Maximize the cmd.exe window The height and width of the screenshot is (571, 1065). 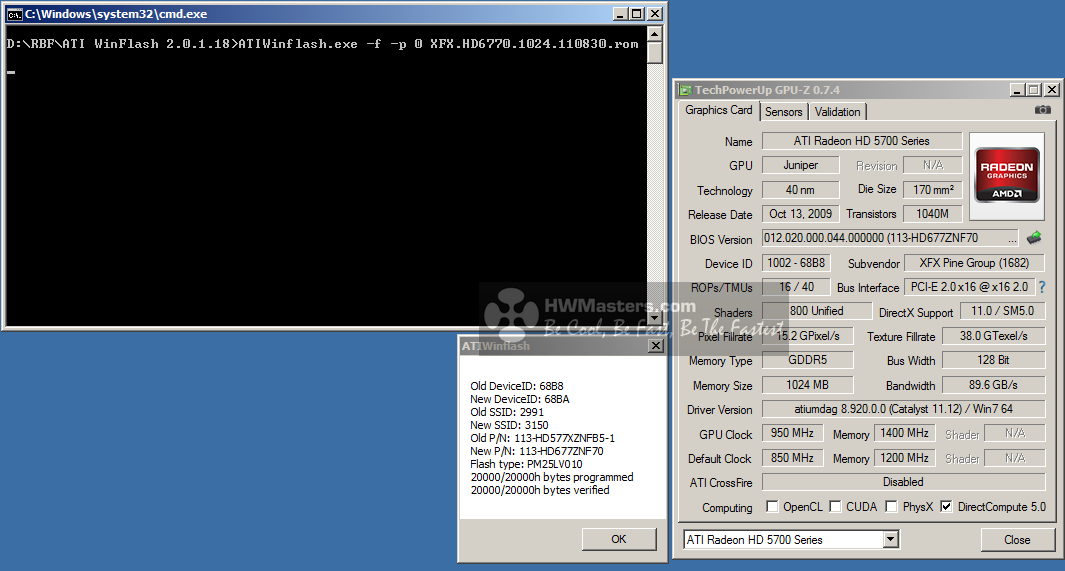(637, 14)
